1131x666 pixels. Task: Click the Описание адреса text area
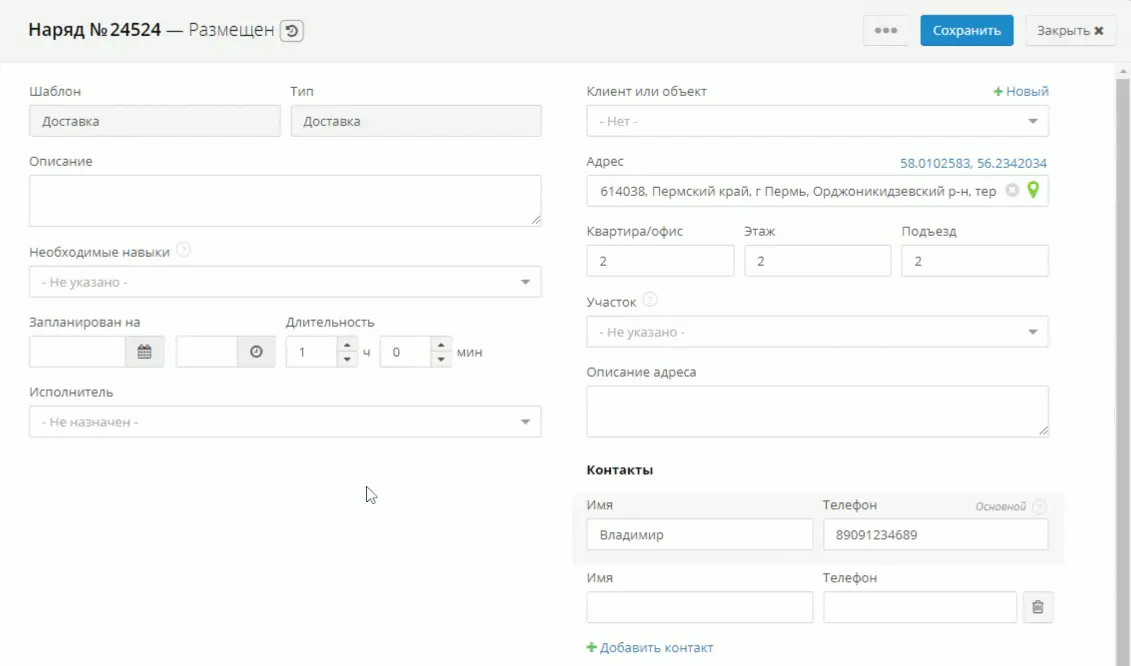point(817,411)
